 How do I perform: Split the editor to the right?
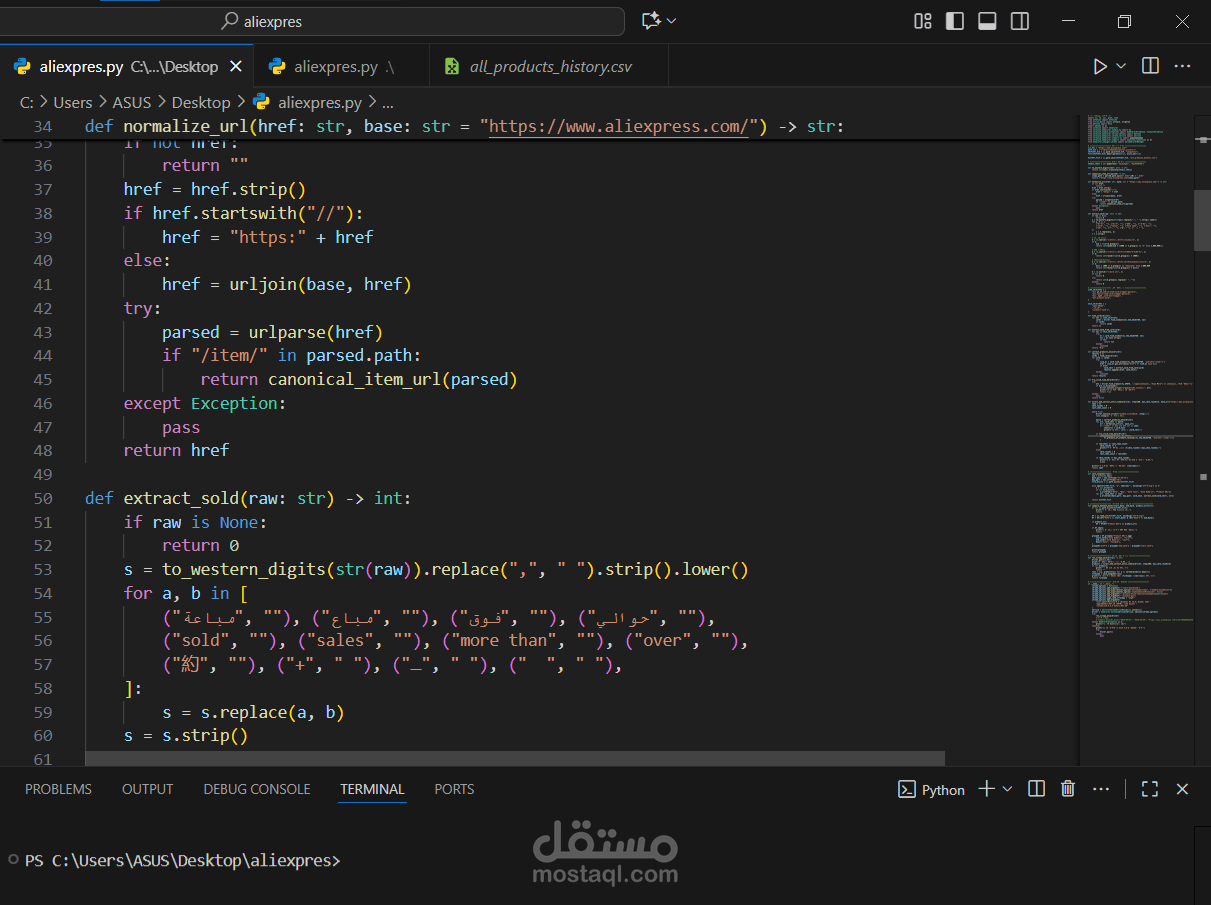(x=1151, y=66)
